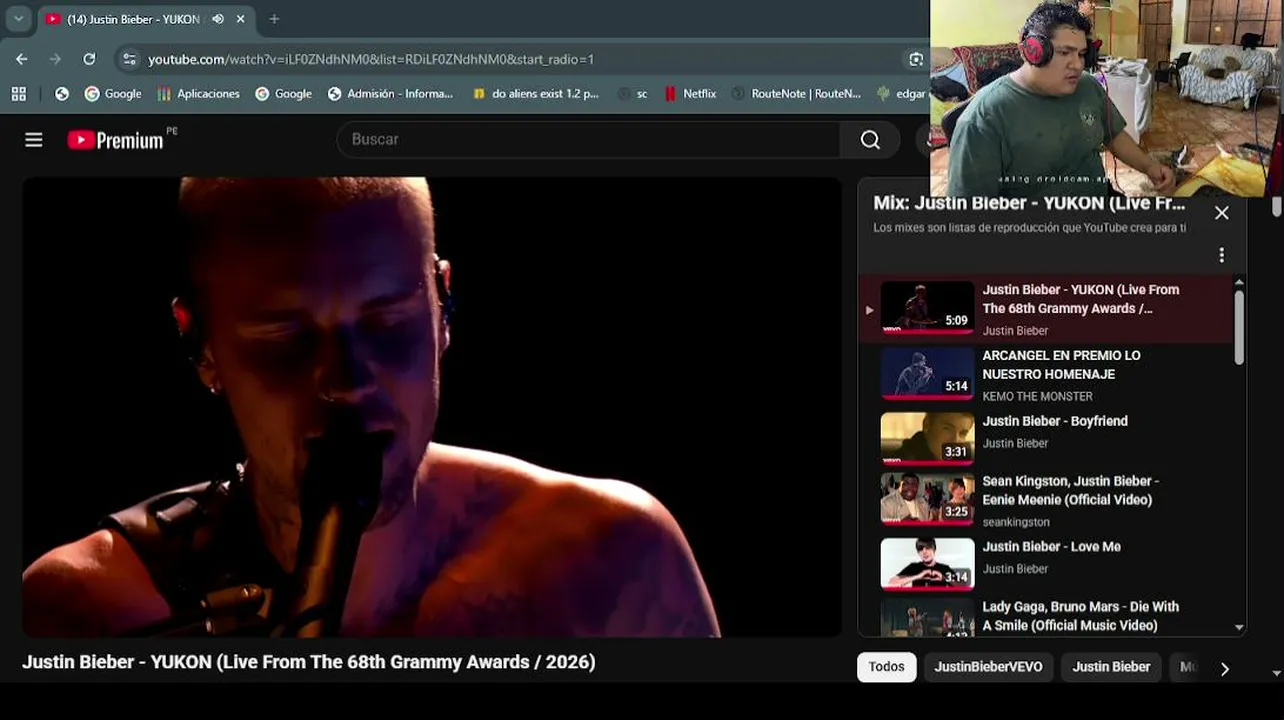Open the Netflix bookmark
Screen dimensions: 1284x720
[690, 93]
